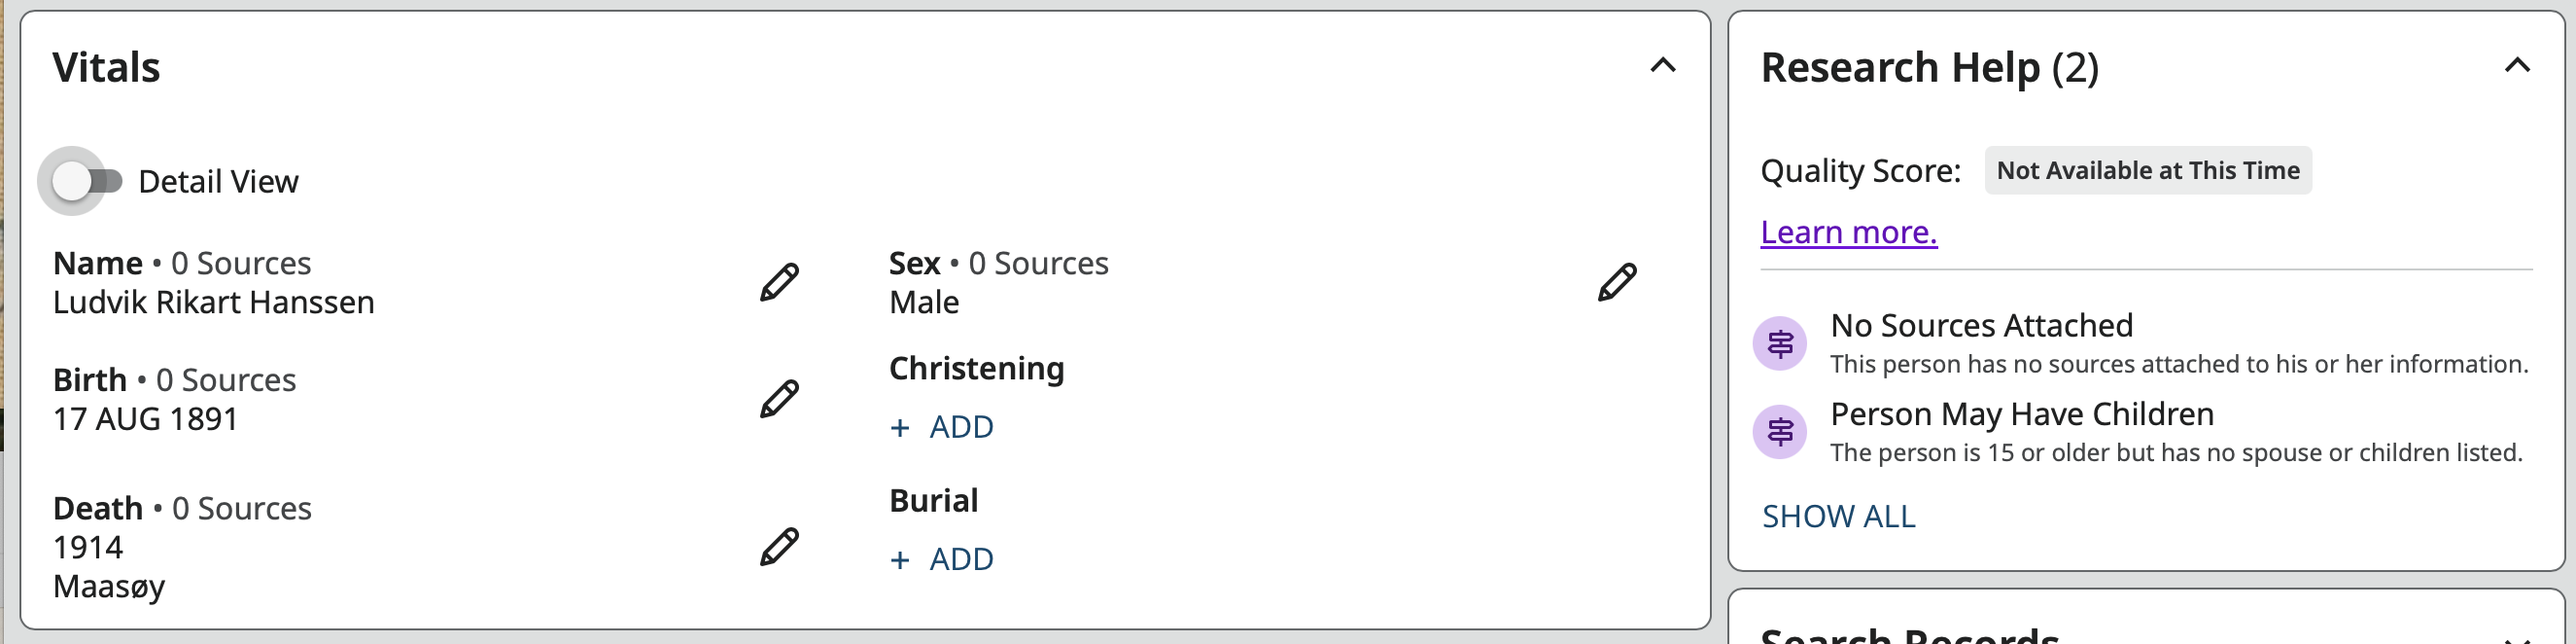
Task: Click the plus icon to add Christening
Action: click(900, 428)
